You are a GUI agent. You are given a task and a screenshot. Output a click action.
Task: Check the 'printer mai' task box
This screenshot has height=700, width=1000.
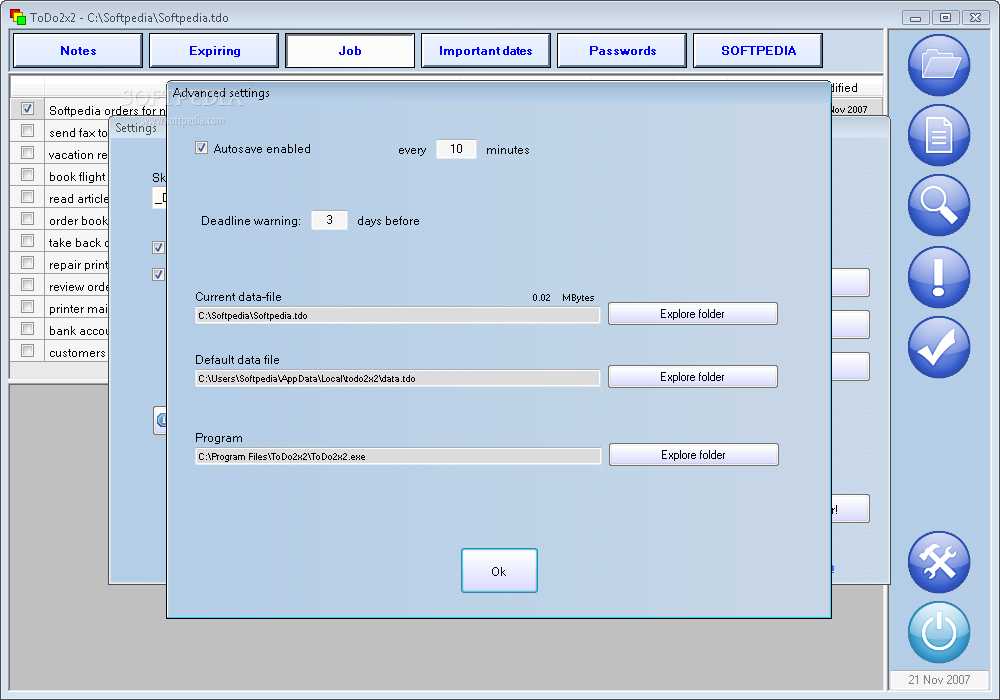(x=27, y=307)
